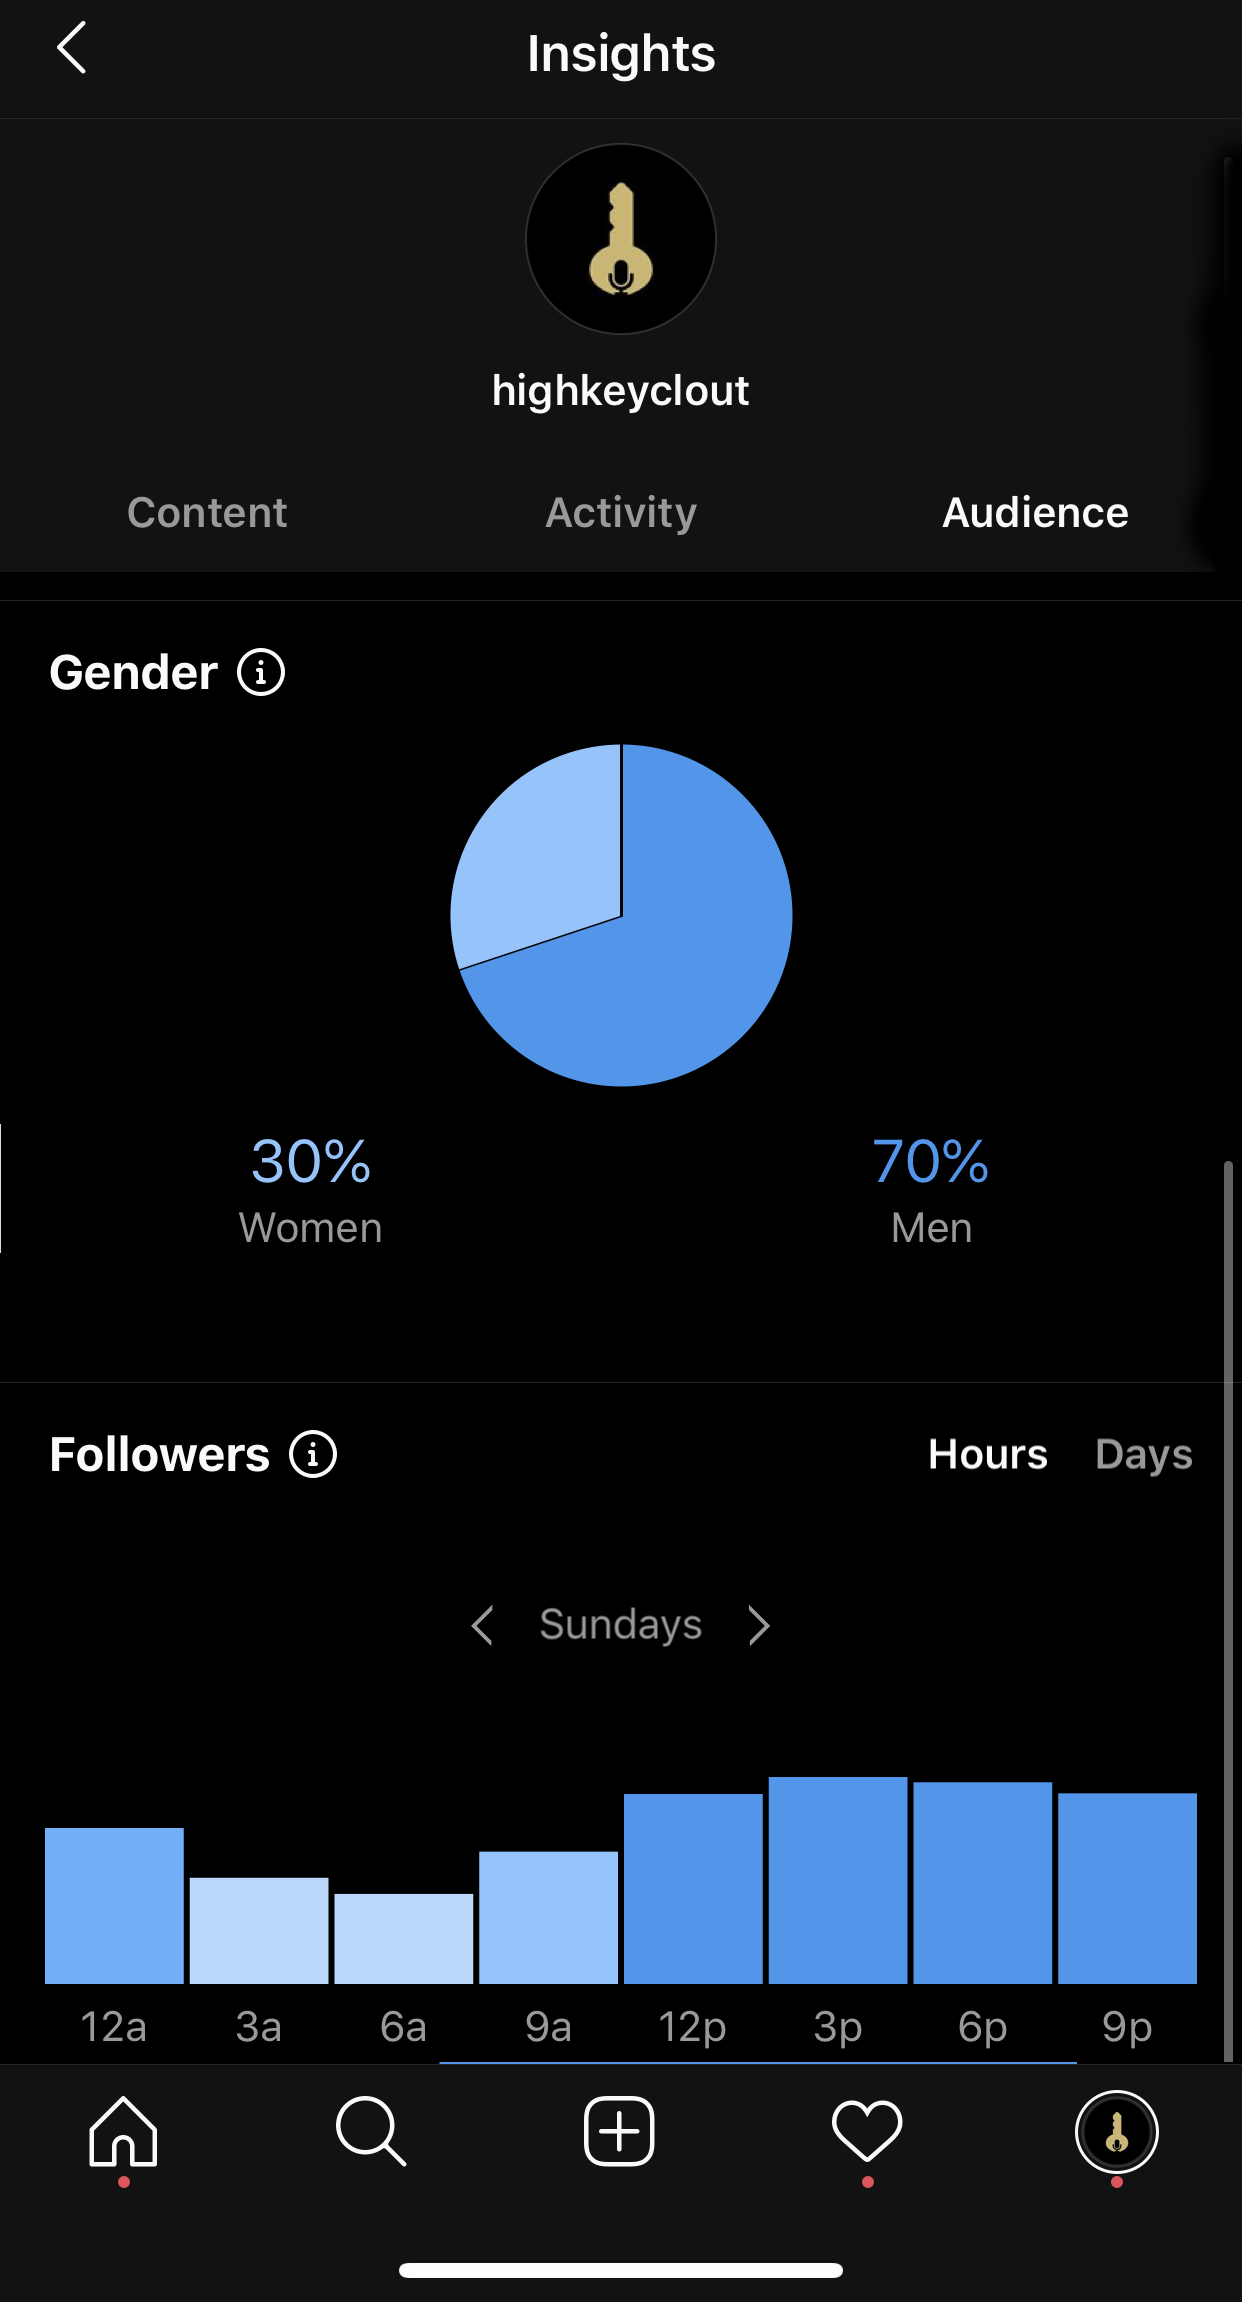Open Search magnifier icon
The width and height of the screenshot is (1242, 2302).
tap(371, 2131)
